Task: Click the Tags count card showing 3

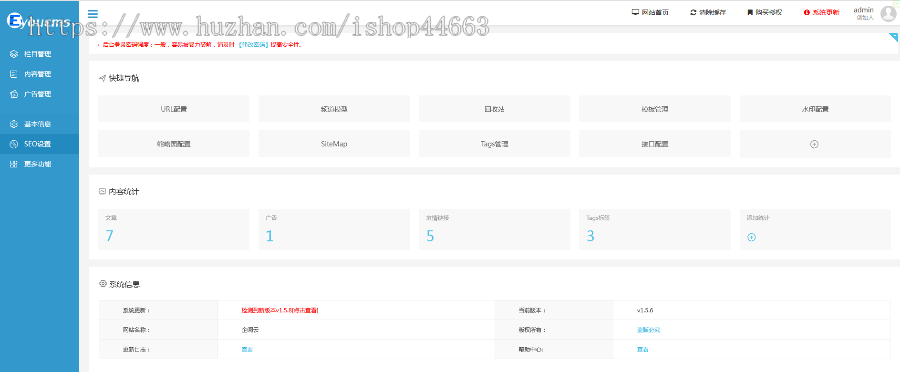Action: pos(655,229)
